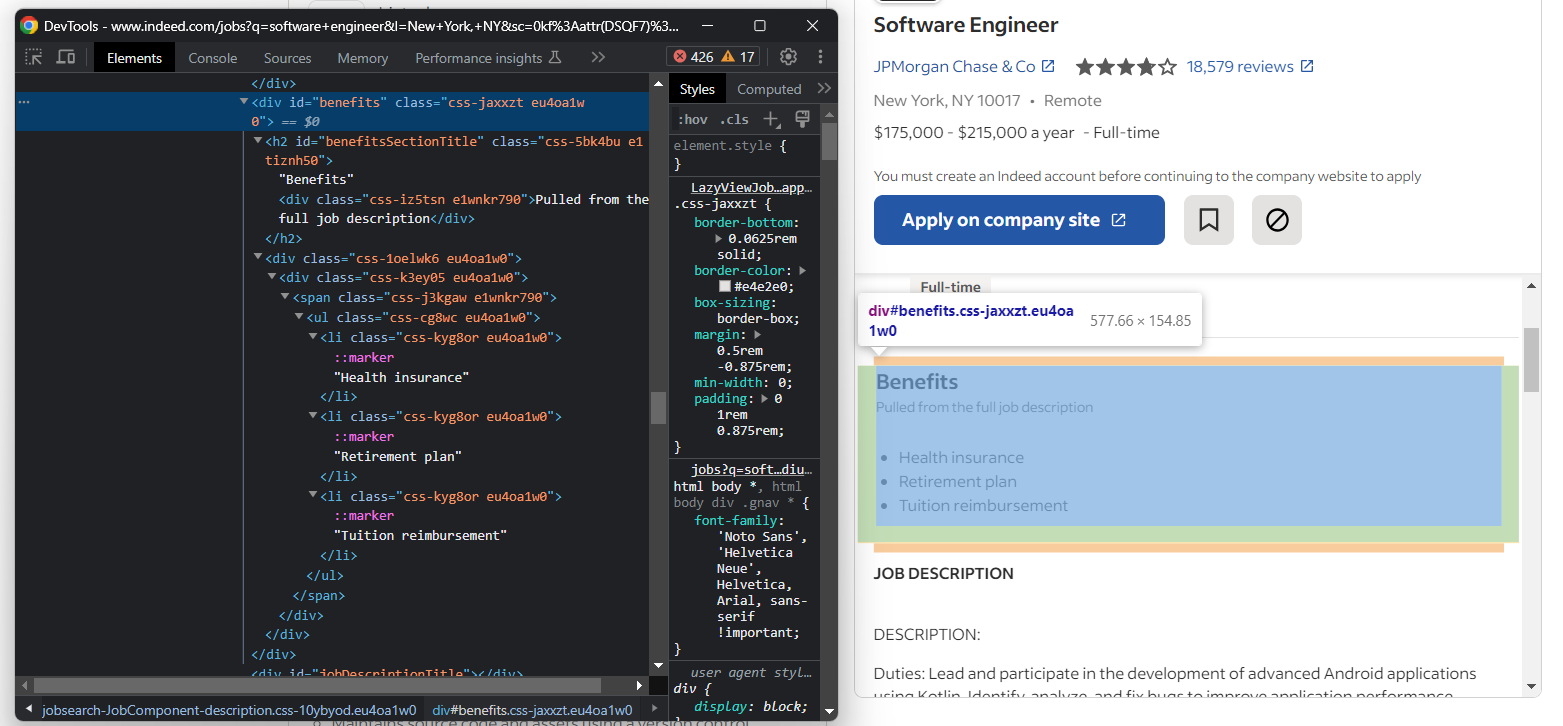Click Apply on company site button
The width and height of the screenshot is (1563, 726).
click(1018, 220)
